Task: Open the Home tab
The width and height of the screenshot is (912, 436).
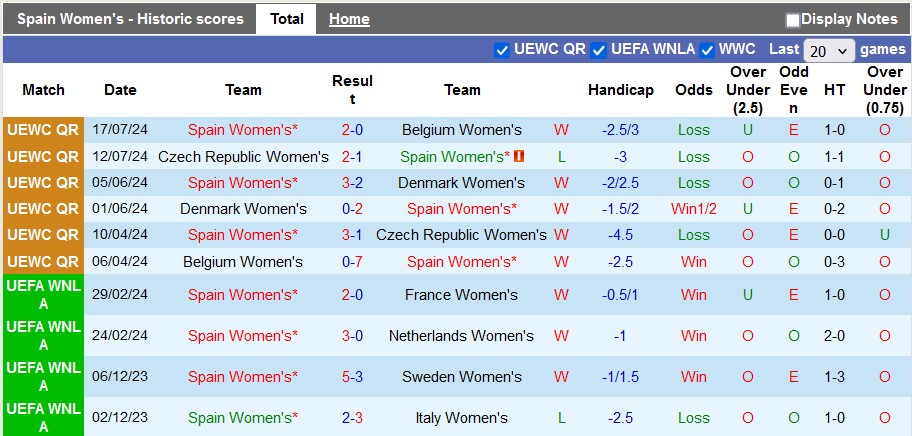Action: [349, 19]
